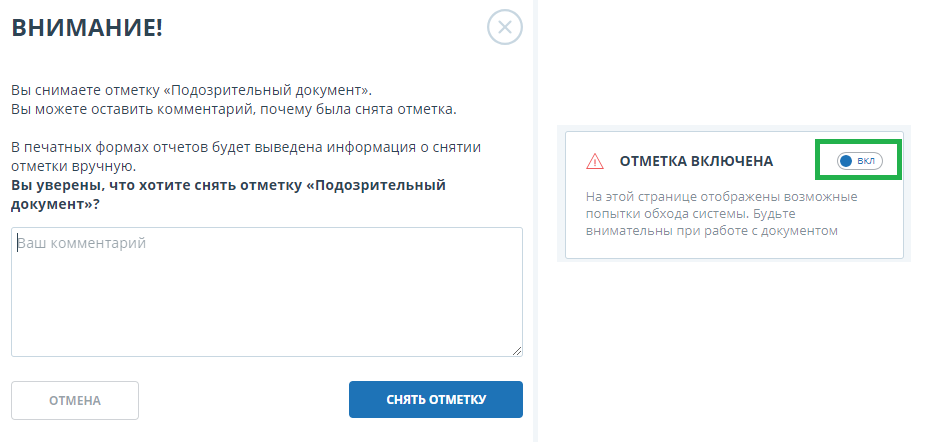Image resolution: width=926 pixels, height=442 pixels.
Task: Click the paragraph about печатных формах отчетов
Action: [246, 146]
